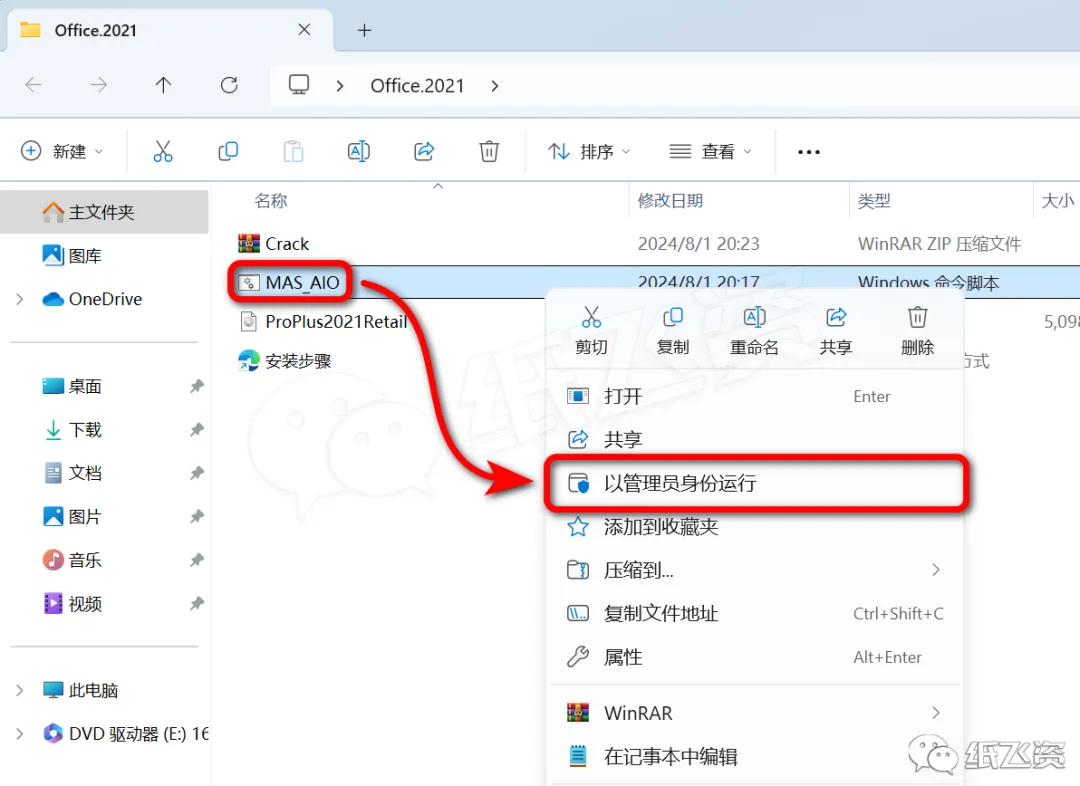Unpin 桌面 using its pin icon
This screenshot has width=1080, height=786.
[197, 386]
